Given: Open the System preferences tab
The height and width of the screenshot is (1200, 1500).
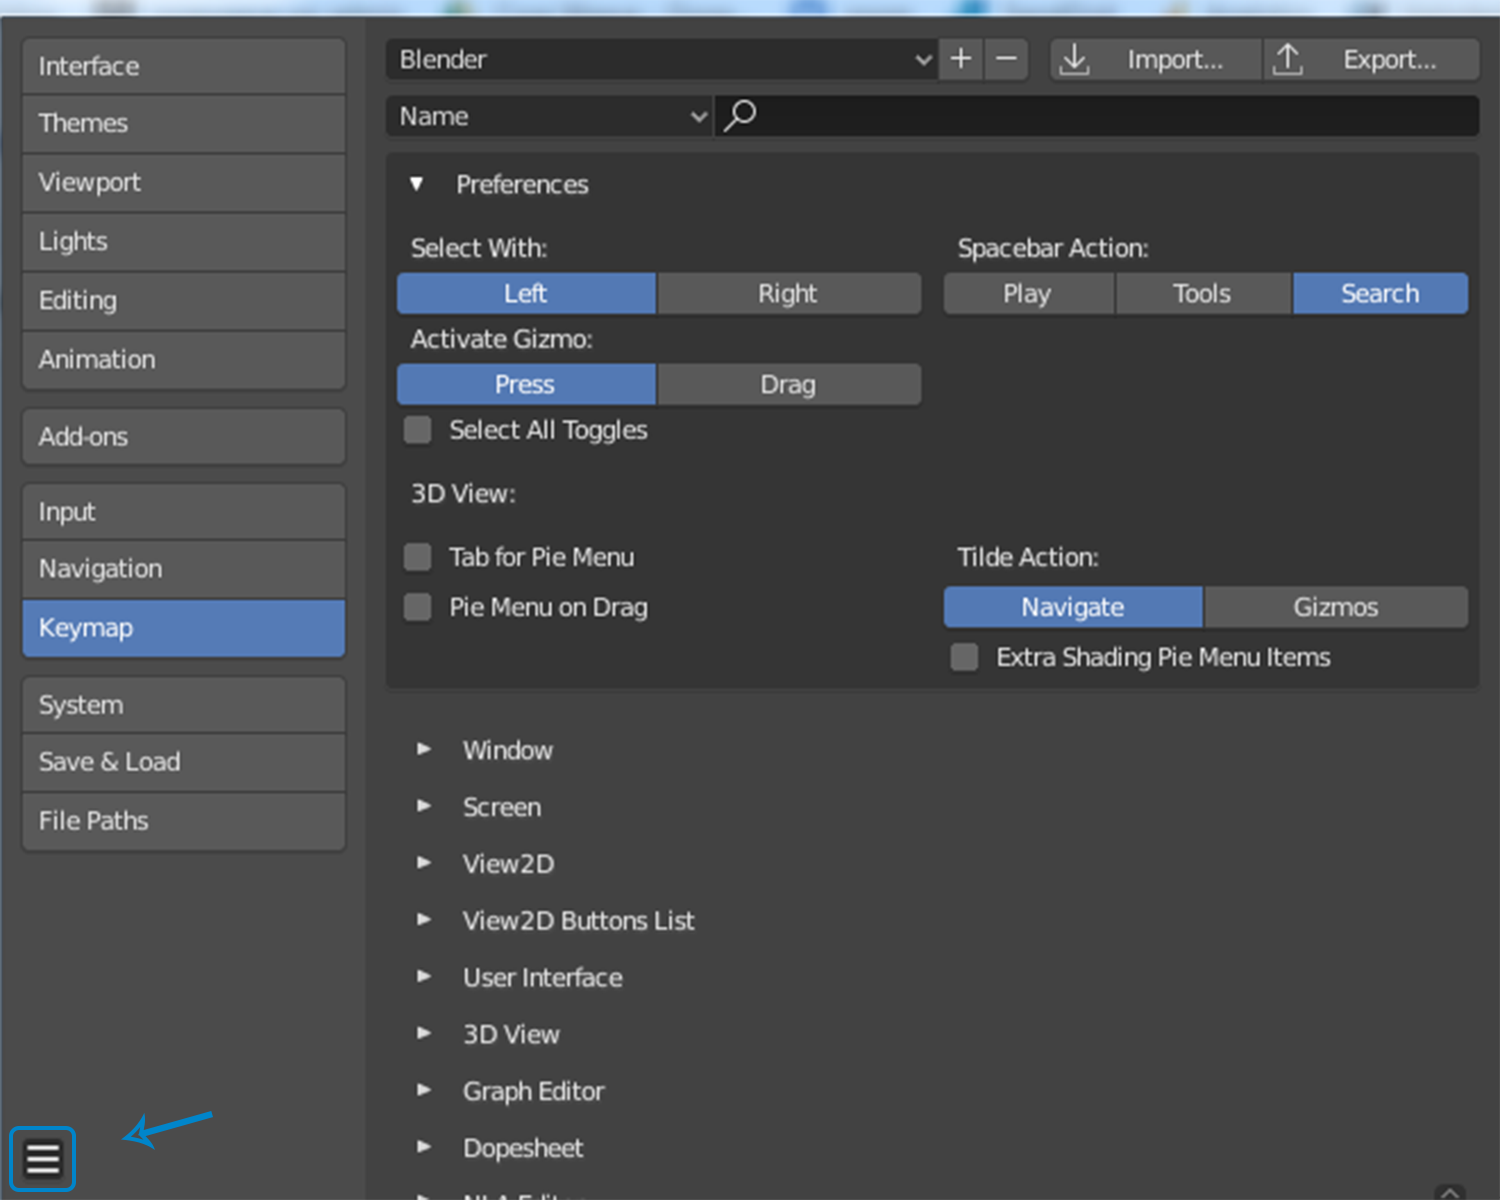Looking at the screenshot, I should point(184,705).
